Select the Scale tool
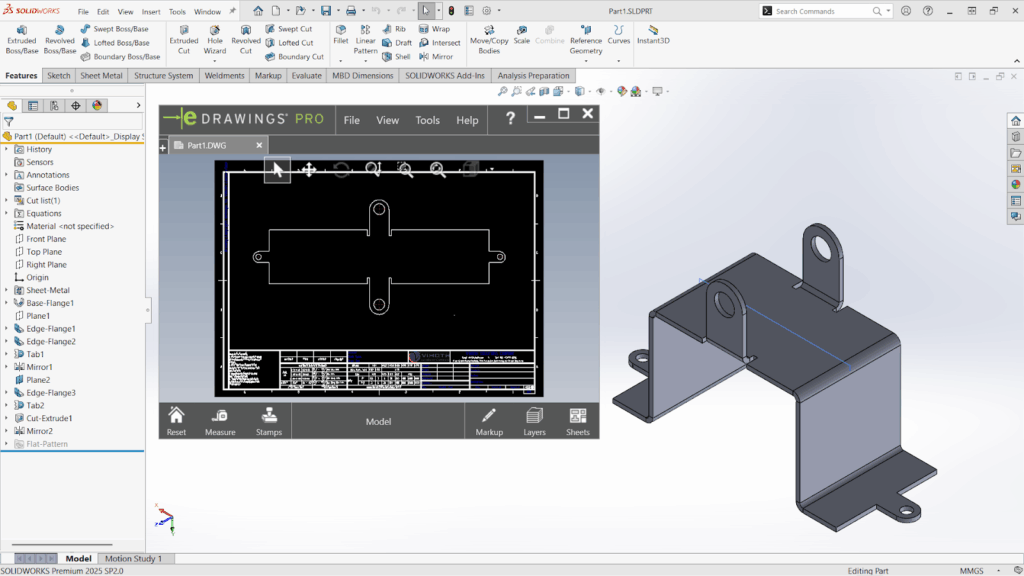 coord(521,35)
